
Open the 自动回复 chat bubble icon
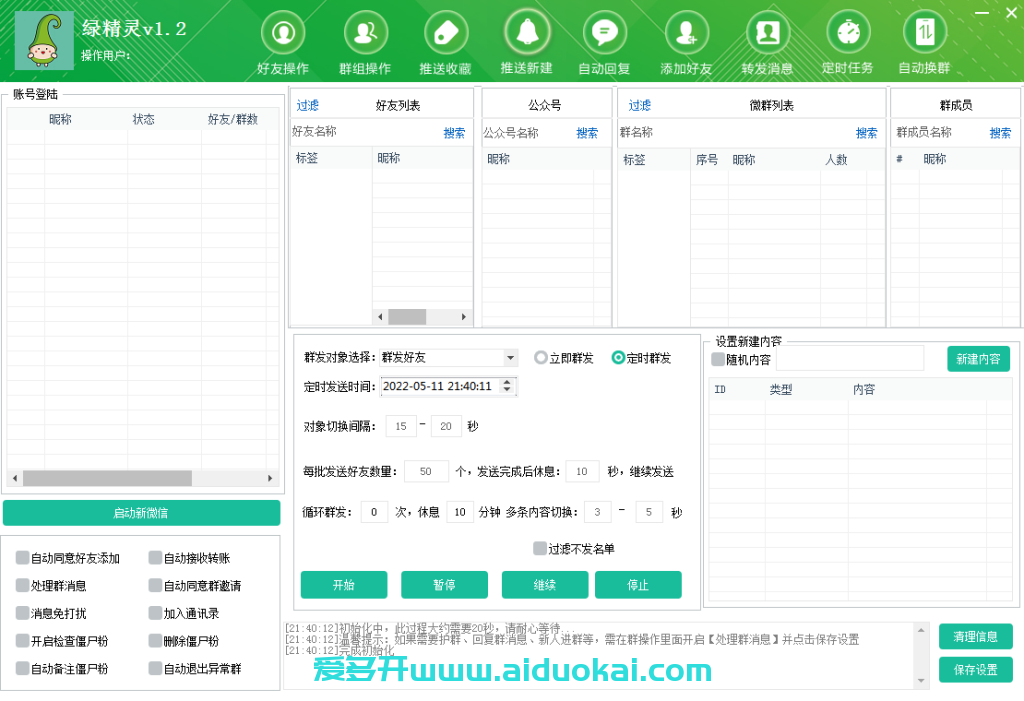(605, 33)
